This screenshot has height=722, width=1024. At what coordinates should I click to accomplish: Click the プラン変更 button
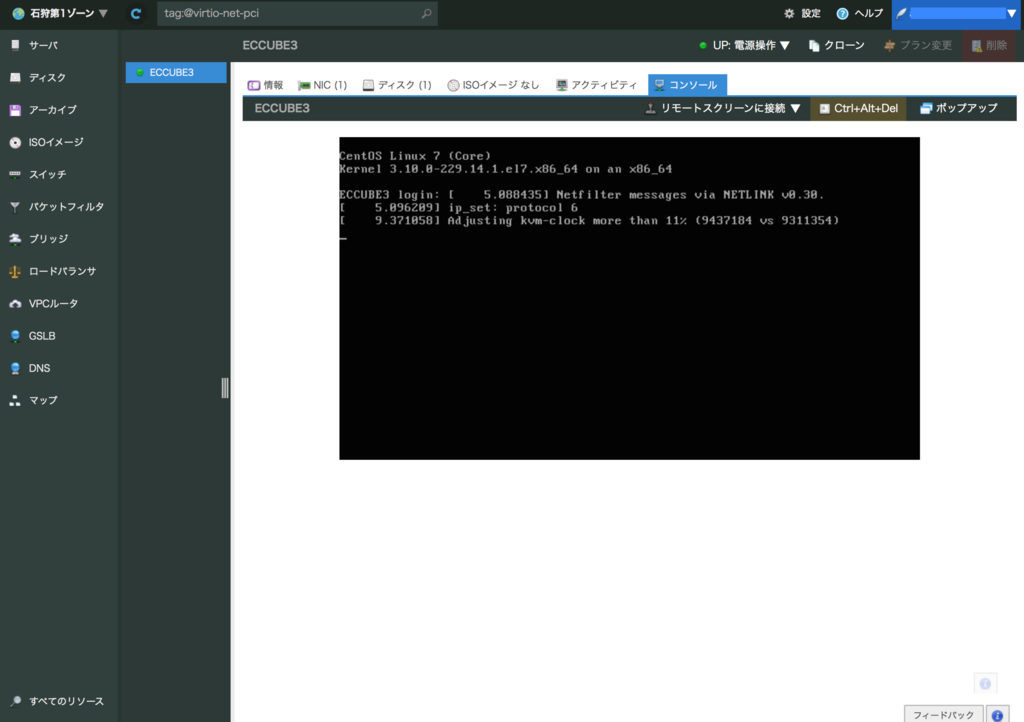coord(918,45)
